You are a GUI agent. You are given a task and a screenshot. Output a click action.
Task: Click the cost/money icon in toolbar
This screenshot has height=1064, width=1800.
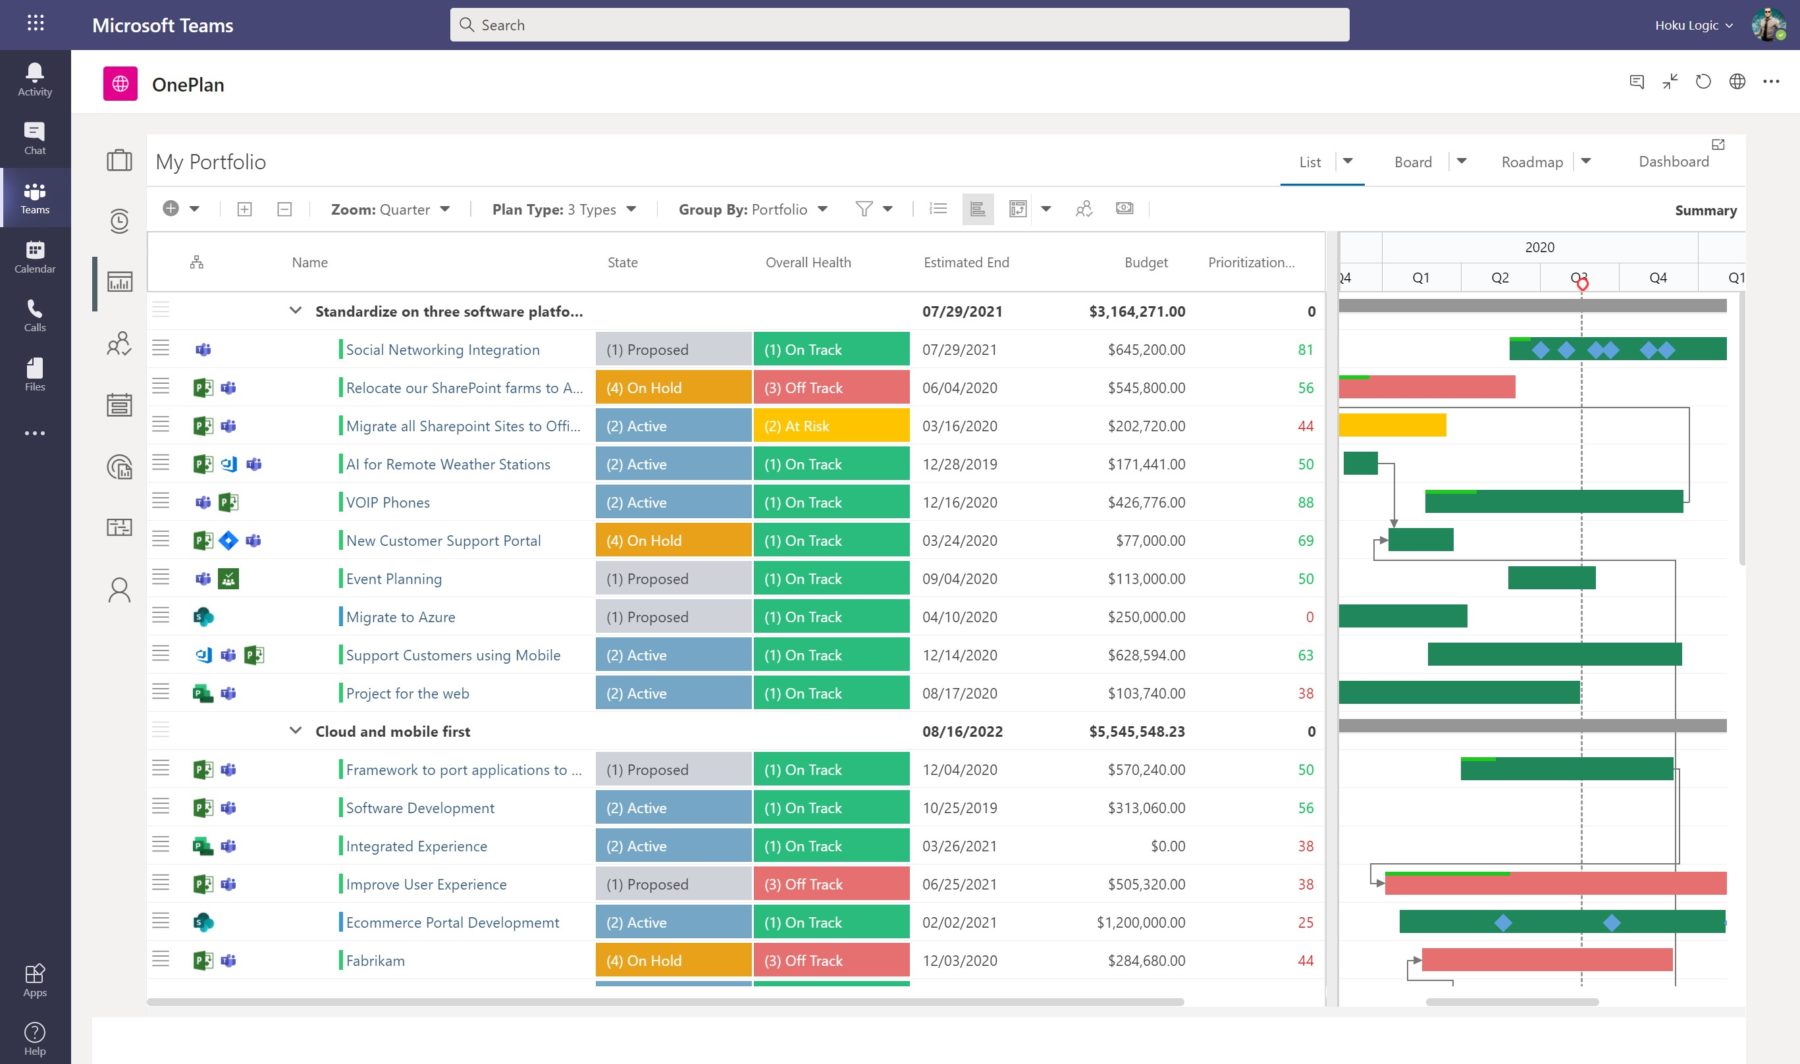point(1125,208)
